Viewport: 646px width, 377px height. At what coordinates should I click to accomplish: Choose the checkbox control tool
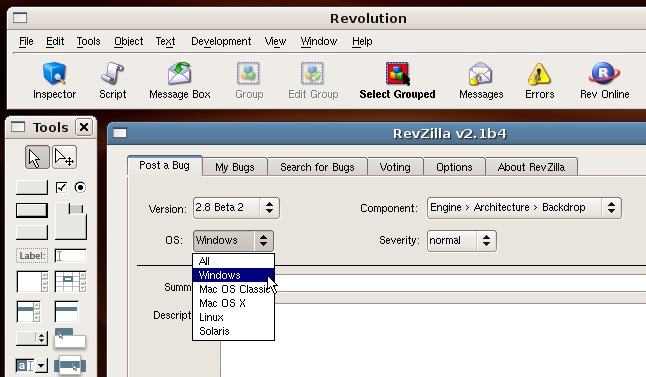[x=61, y=187]
